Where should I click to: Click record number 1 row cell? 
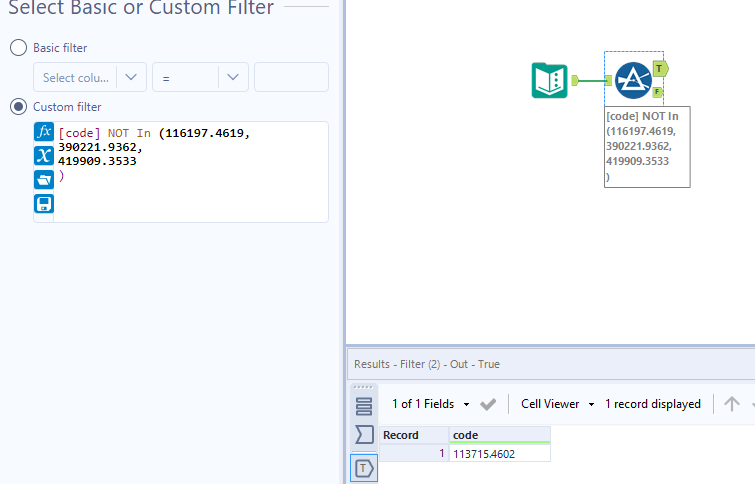click(x=414, y=454)
